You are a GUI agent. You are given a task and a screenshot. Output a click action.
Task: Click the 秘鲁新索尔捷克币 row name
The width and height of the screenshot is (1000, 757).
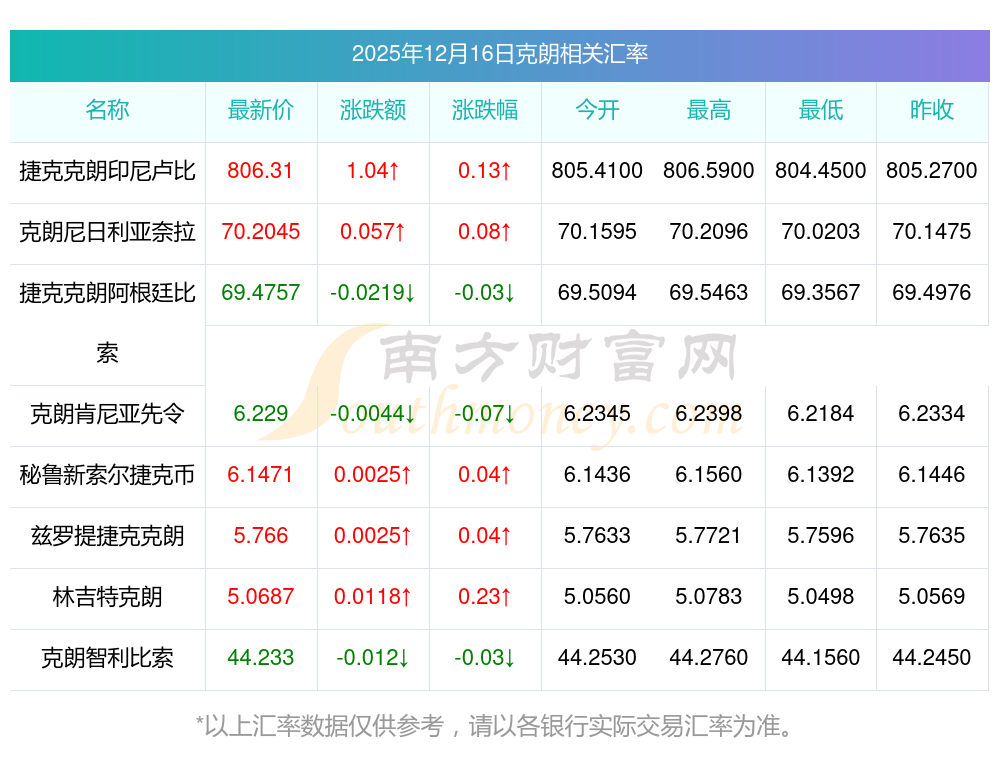(107, 475)
